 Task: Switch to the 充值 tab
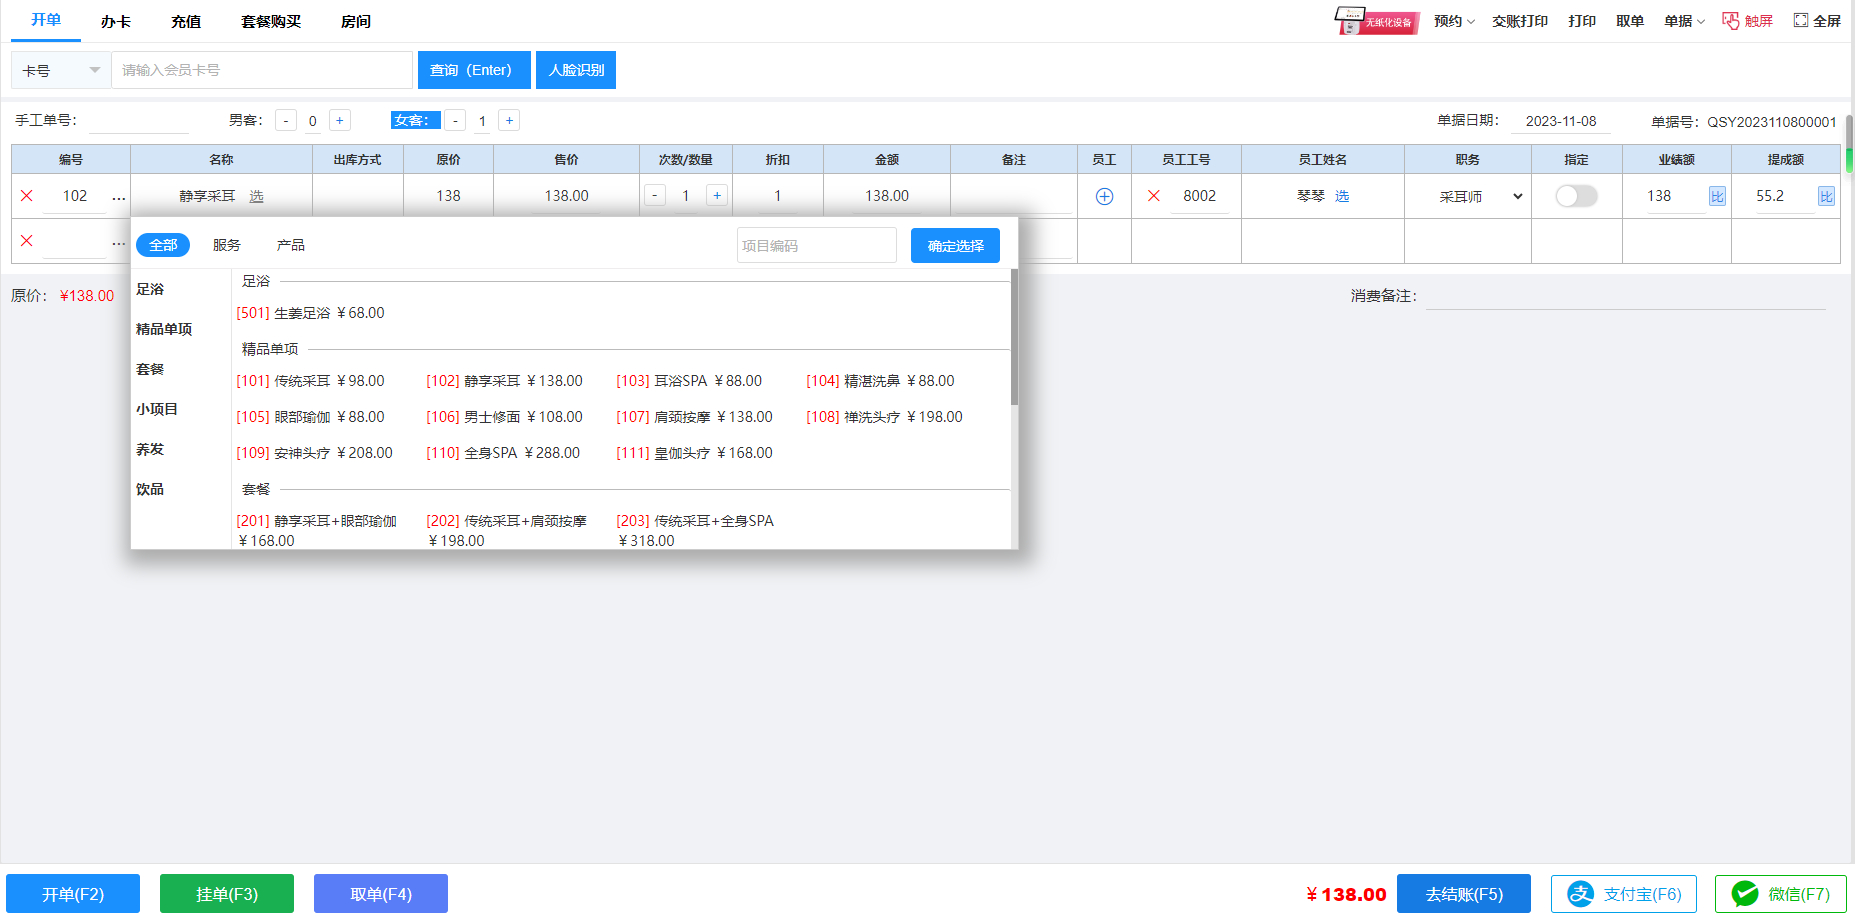coord(186,21)
